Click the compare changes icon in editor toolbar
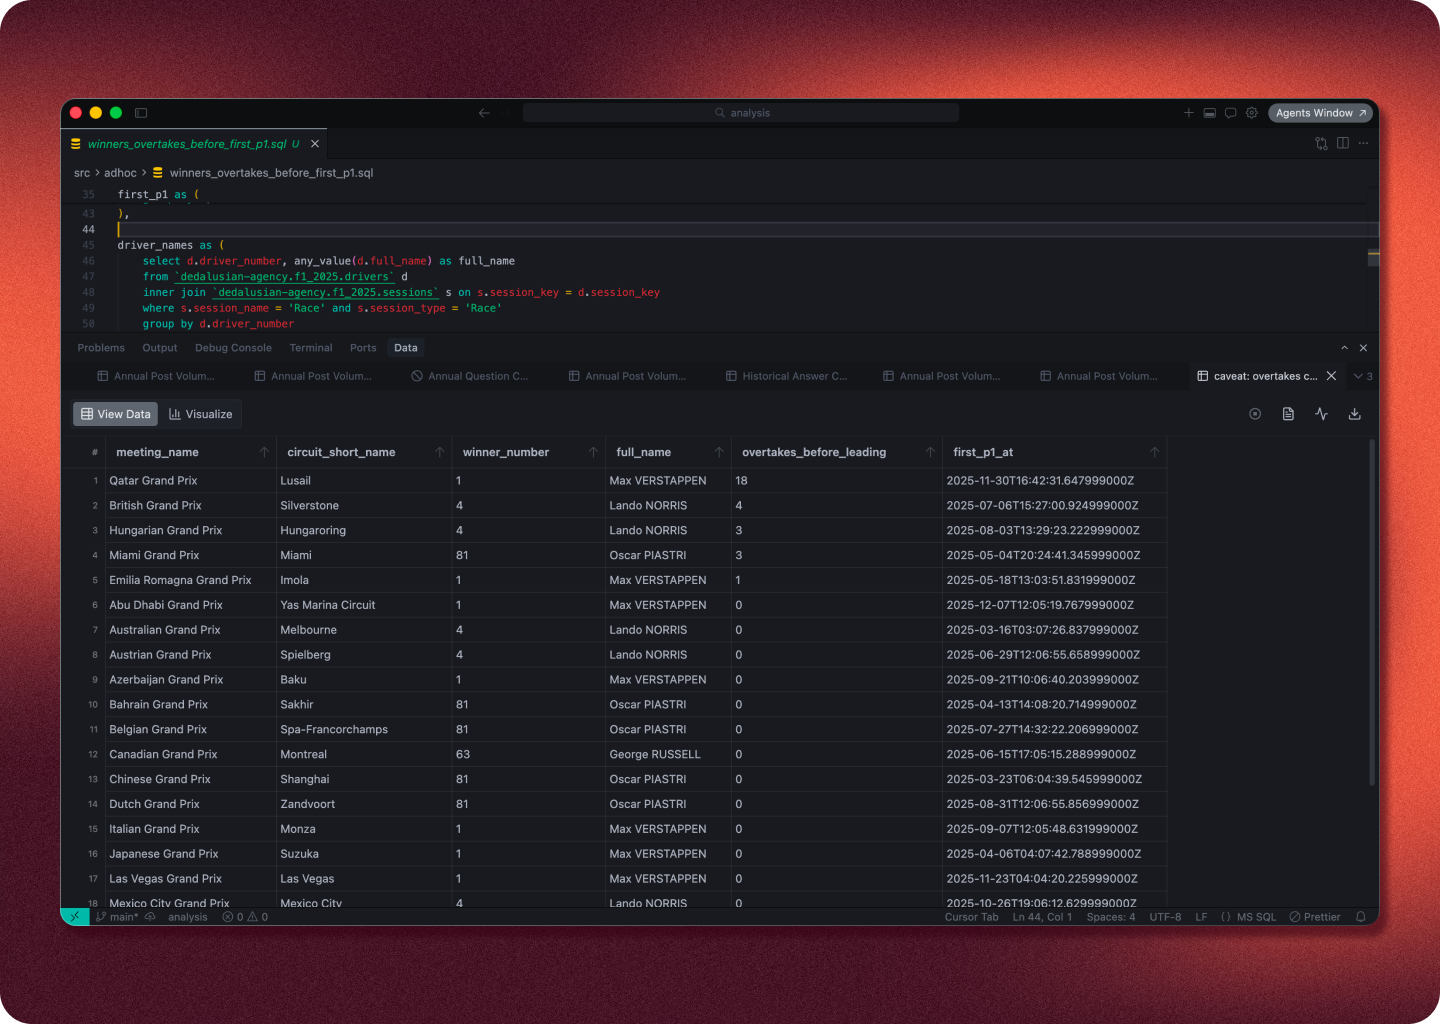The height and width of the screenshot is (1024, 1440). 1322,143
